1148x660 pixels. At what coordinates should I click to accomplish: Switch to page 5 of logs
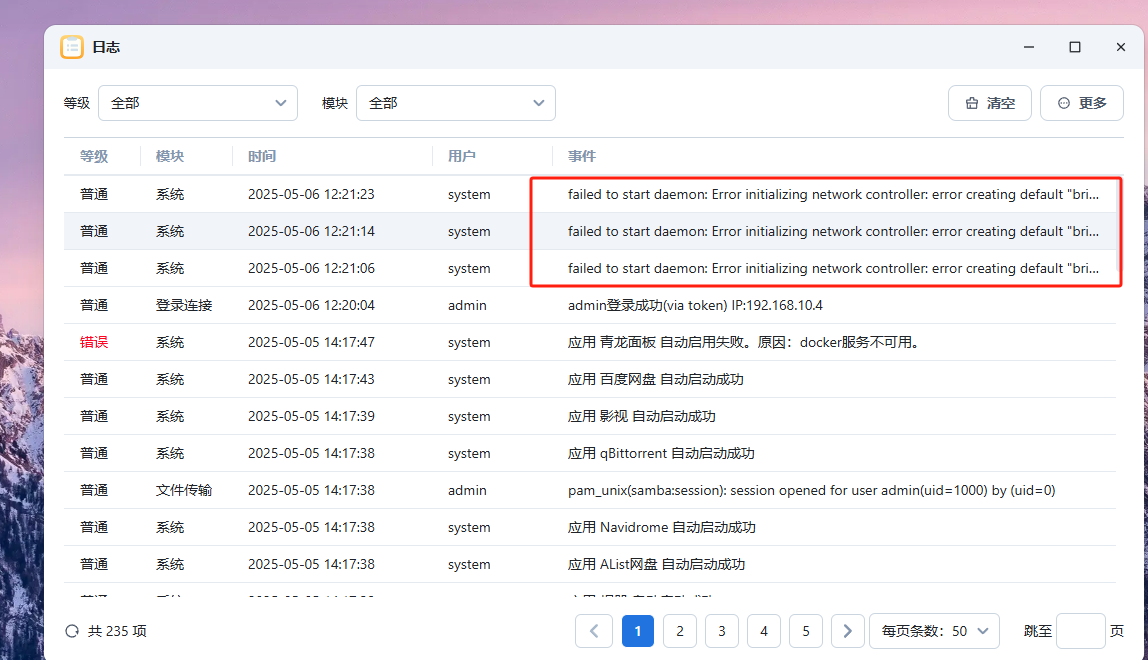click(x=806, y=631)
